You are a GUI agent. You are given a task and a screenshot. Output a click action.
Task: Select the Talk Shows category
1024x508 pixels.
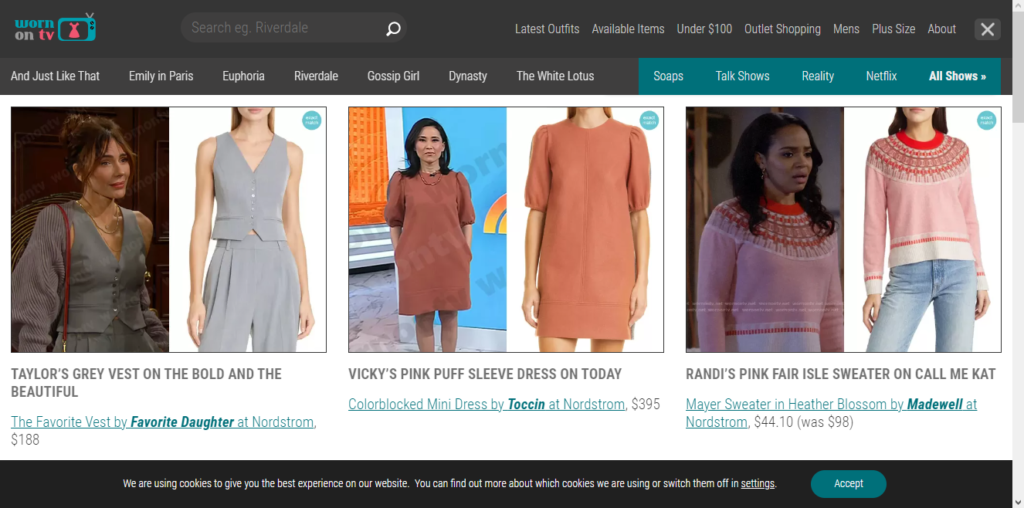click(742, 76)
